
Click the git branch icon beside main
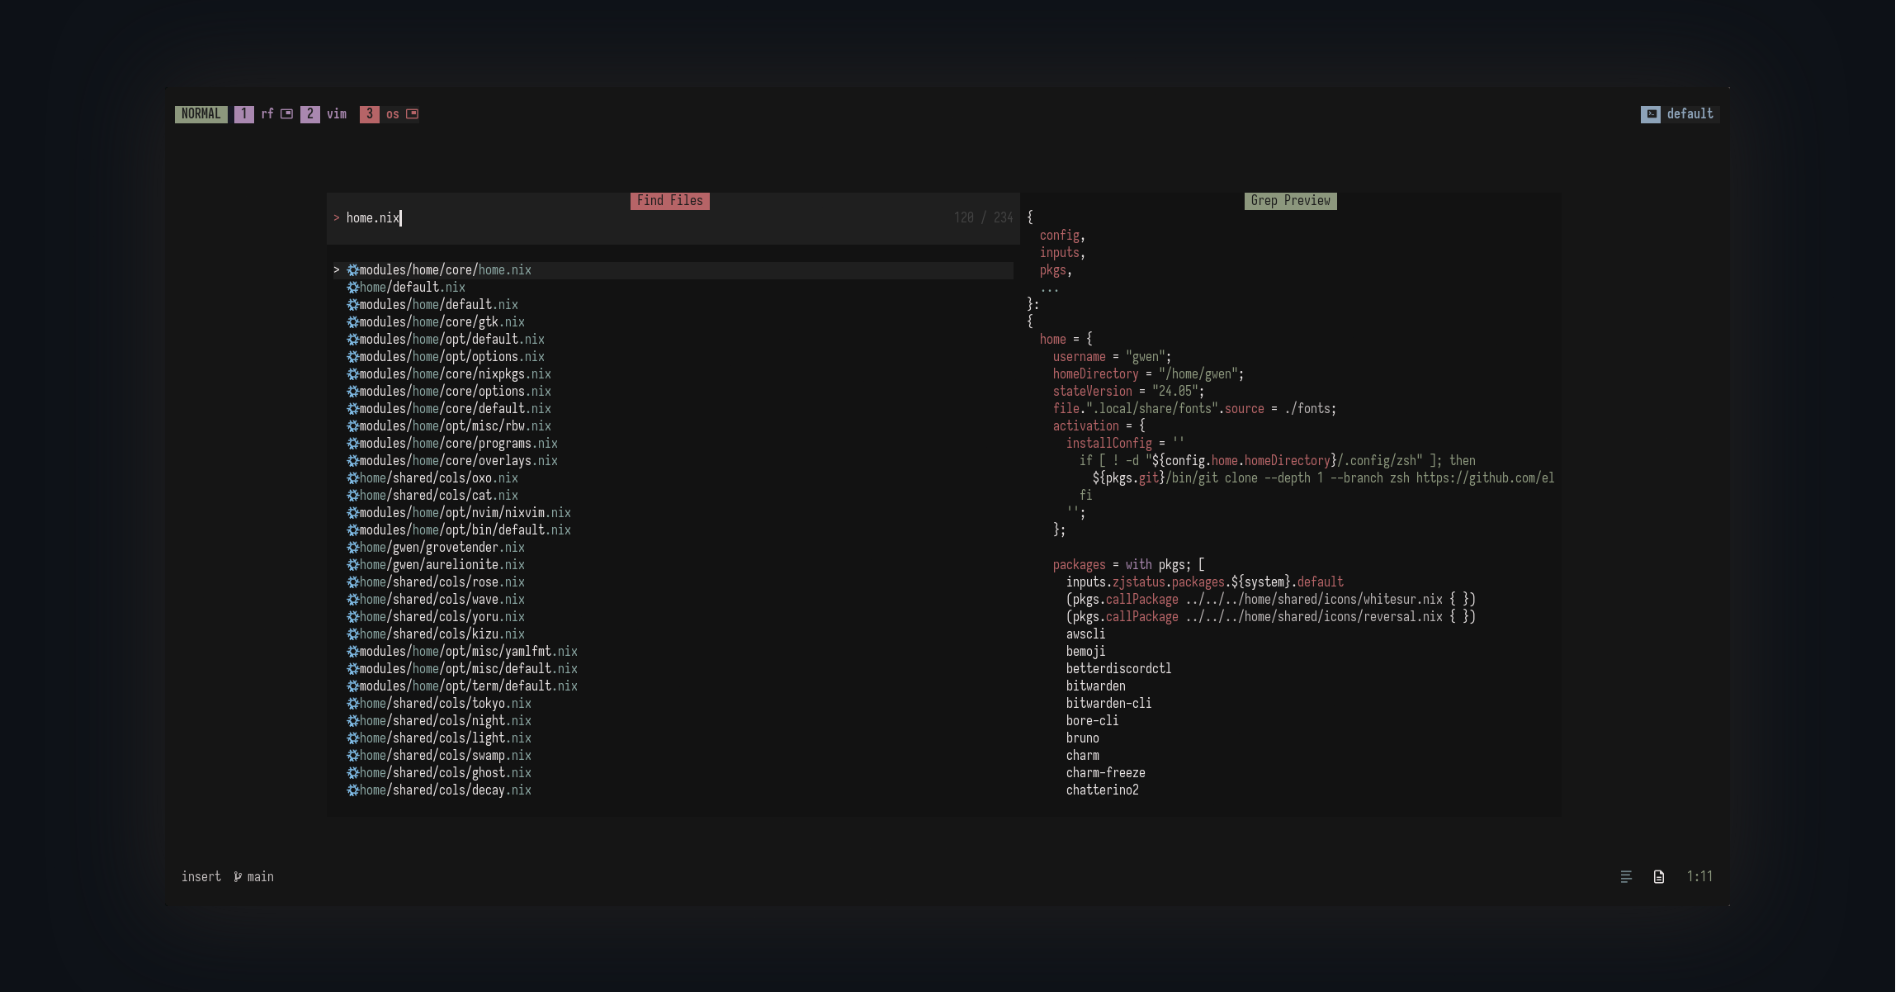pos(238,877)
